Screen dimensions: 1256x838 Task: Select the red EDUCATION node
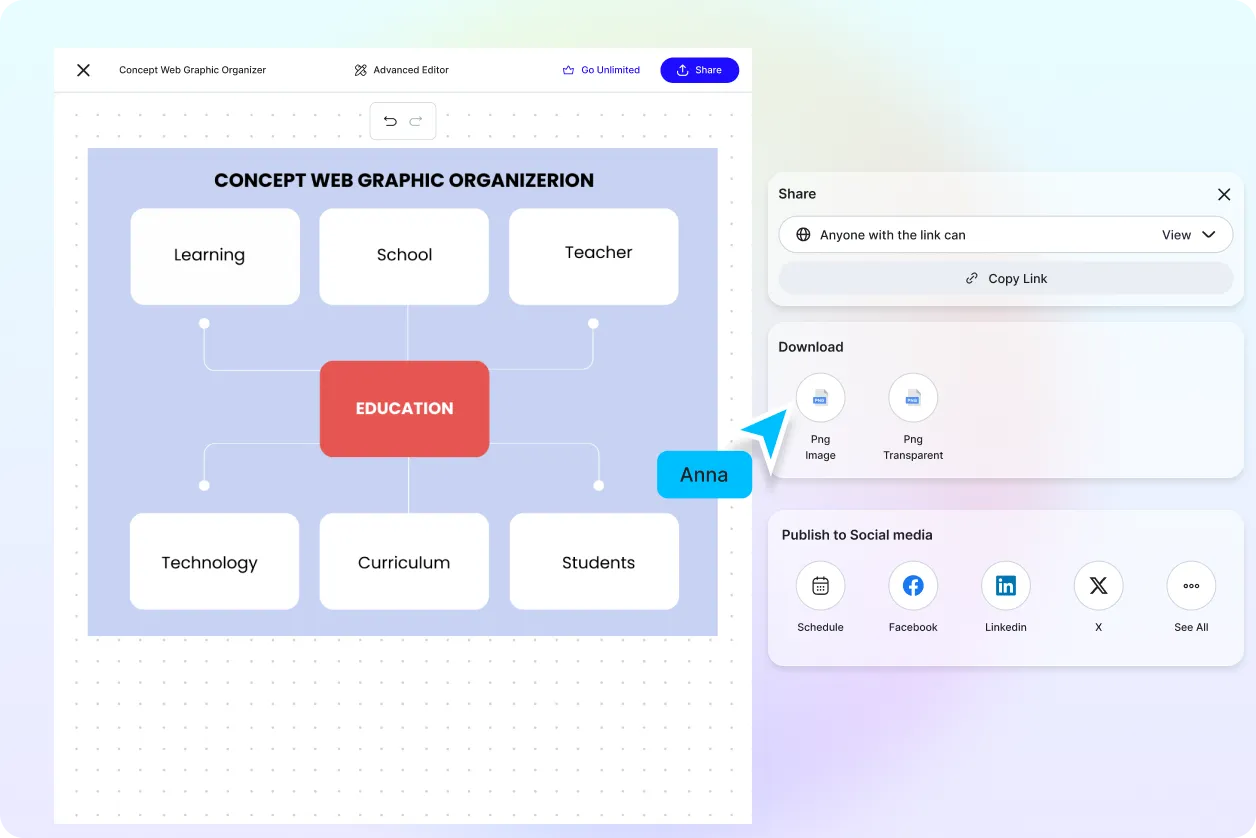point(404,408)
